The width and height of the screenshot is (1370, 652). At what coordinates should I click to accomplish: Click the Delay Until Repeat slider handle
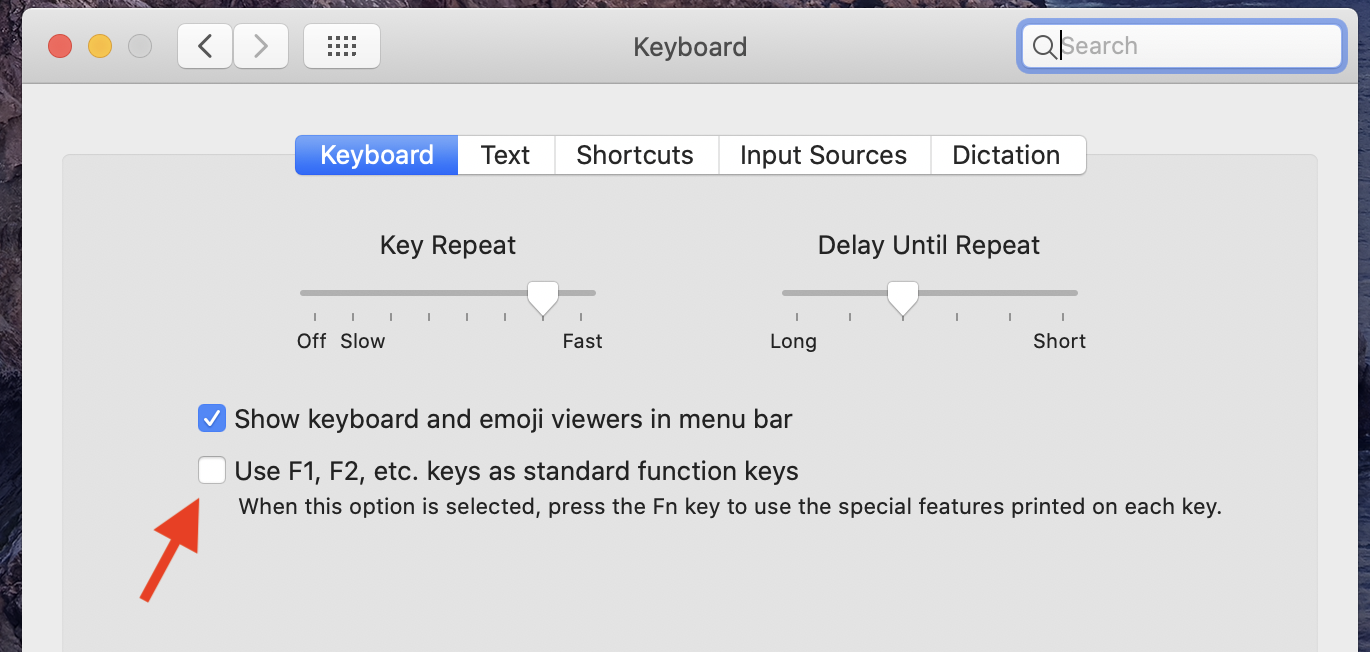click(x=903, y=296)
